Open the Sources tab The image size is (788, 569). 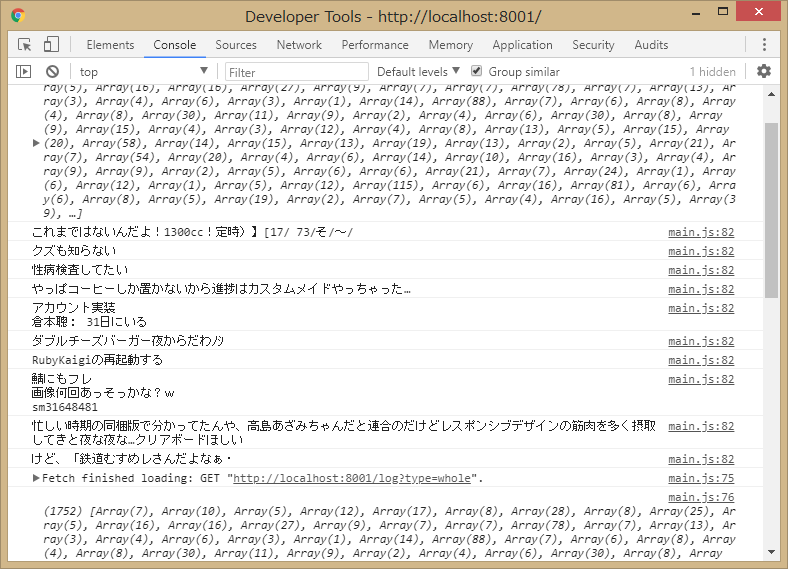(236, 45)
